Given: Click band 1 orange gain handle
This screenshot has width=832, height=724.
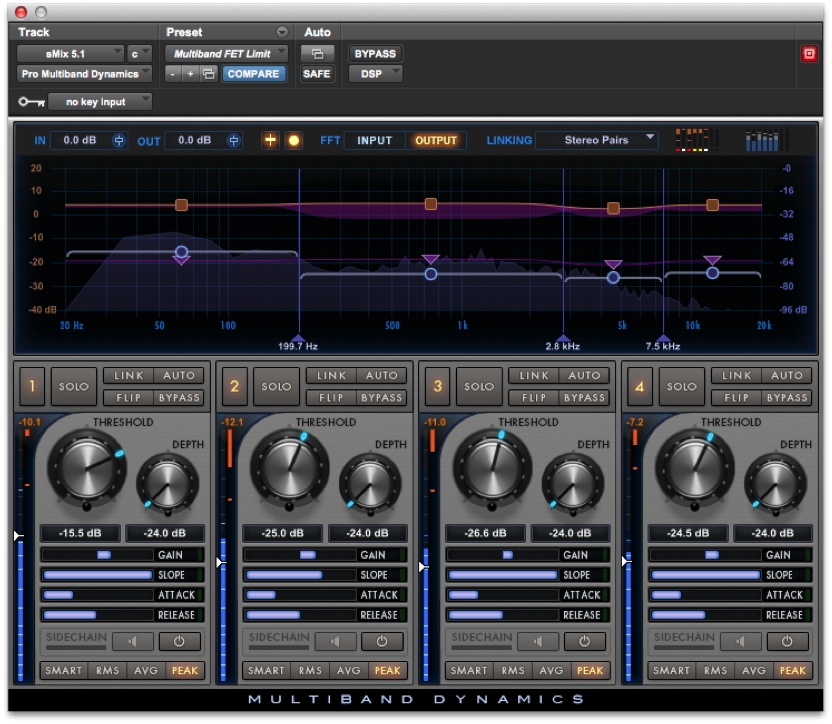Looking at the screenshot, I should point(181,205).
